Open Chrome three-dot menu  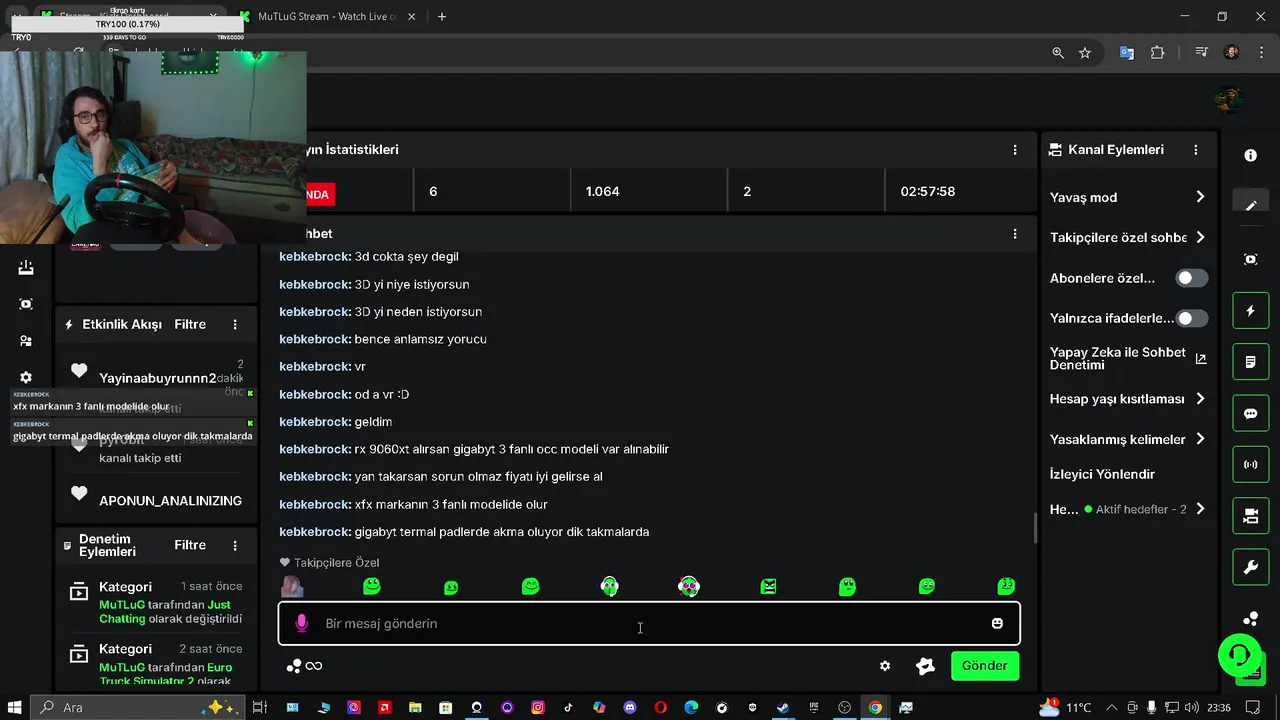click(1260, 53)
